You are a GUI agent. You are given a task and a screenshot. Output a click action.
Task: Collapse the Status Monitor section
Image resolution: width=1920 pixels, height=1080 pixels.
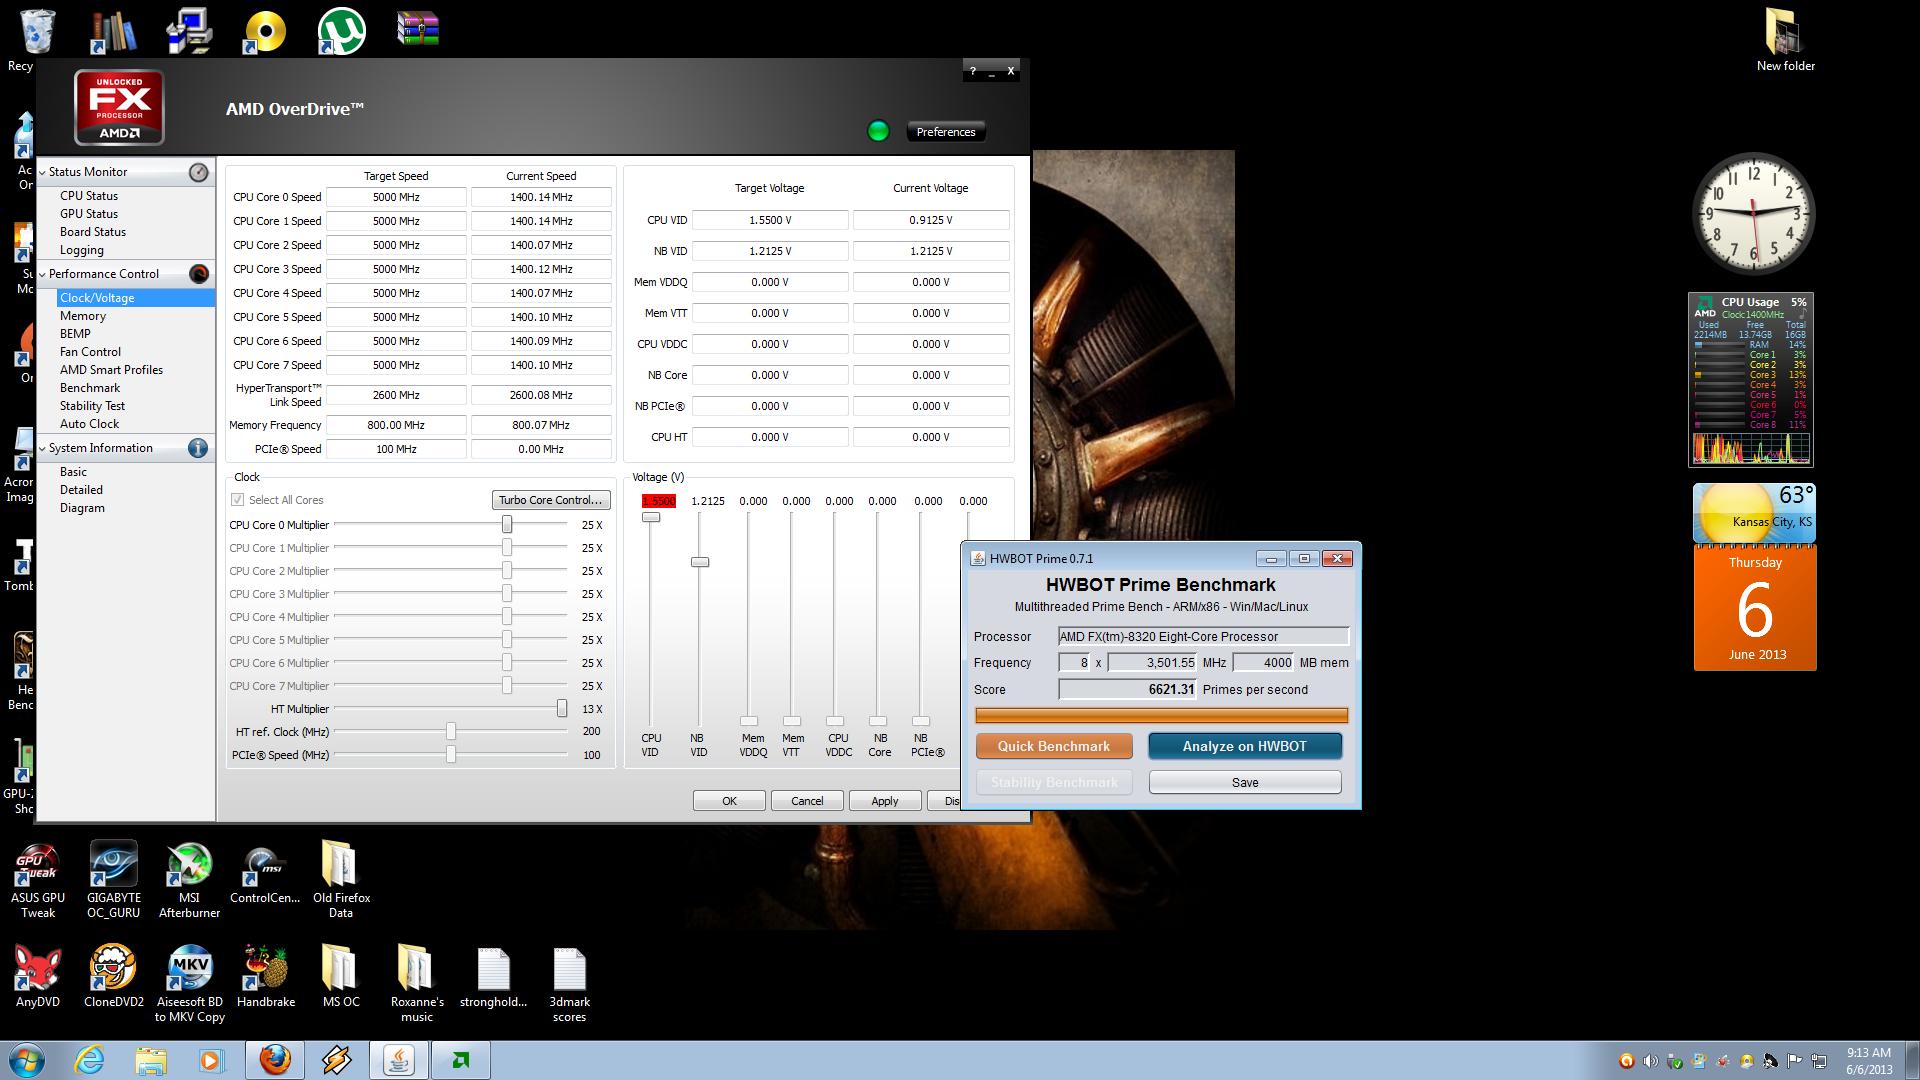42,172
